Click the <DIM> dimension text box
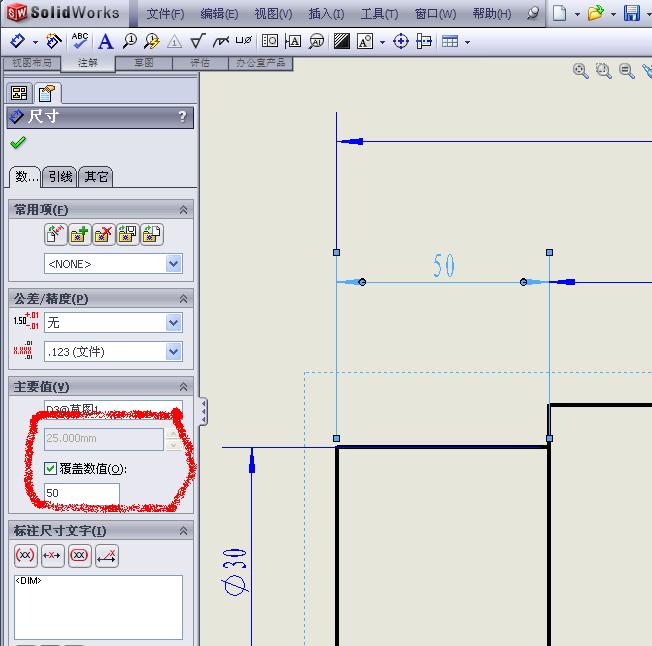The height and width of the screenshot is (646, 652). 98,607
